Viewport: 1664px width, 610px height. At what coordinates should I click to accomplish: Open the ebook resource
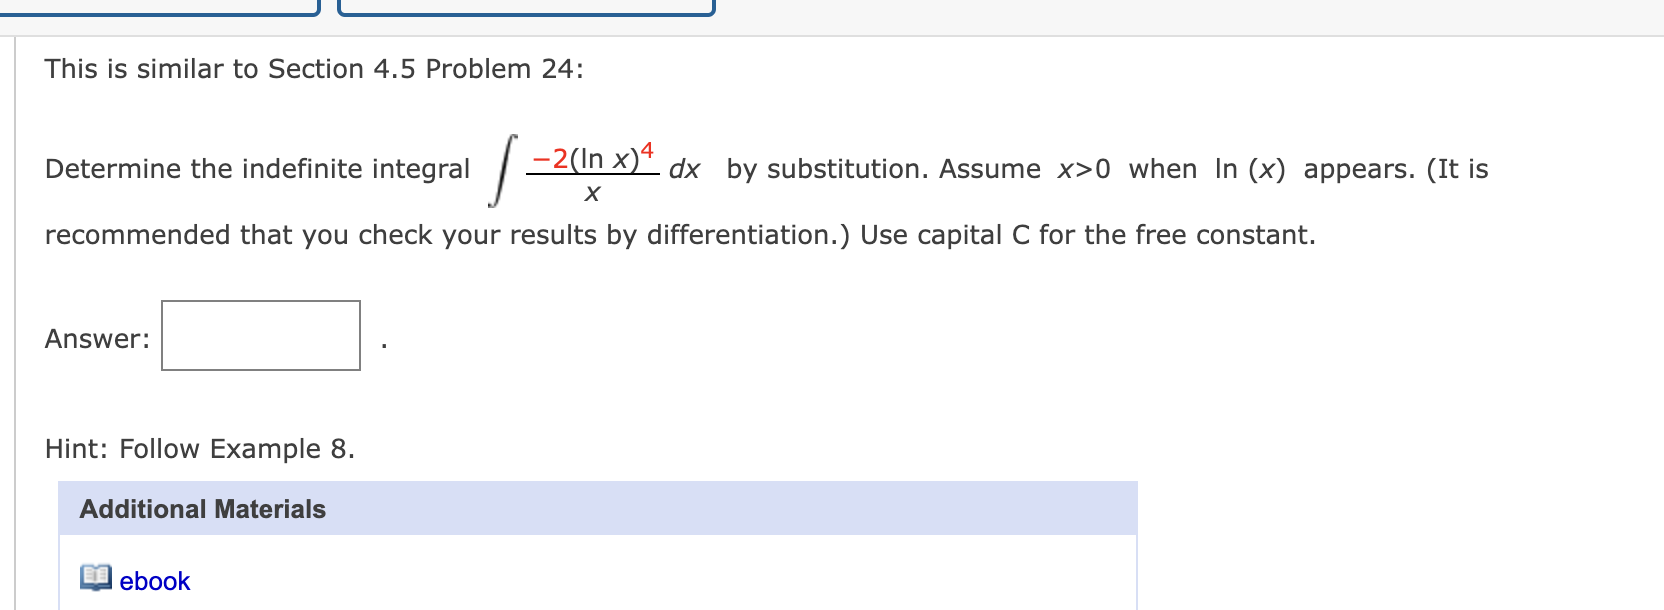(155, 581)
